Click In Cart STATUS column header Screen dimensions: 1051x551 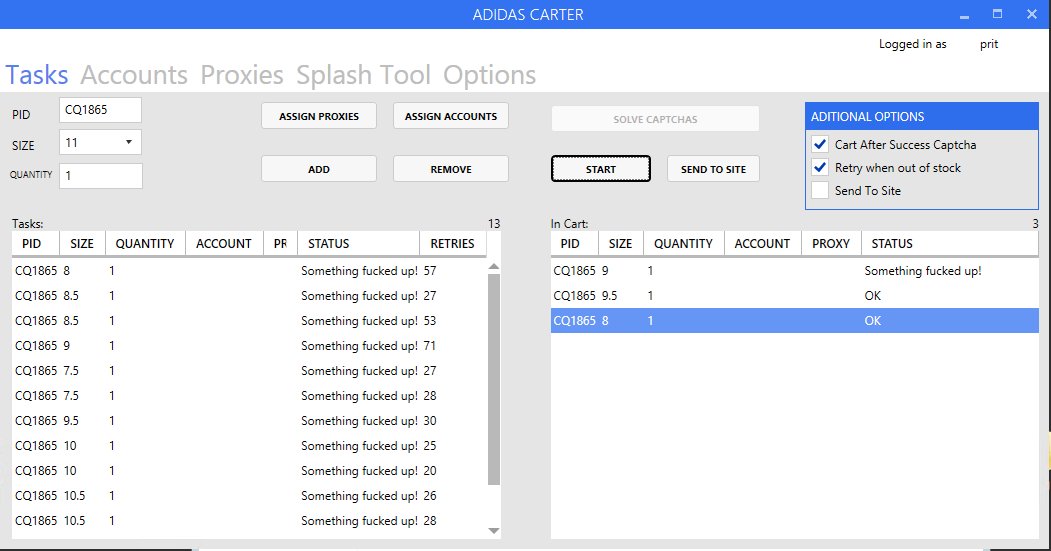tap(950, 243)
